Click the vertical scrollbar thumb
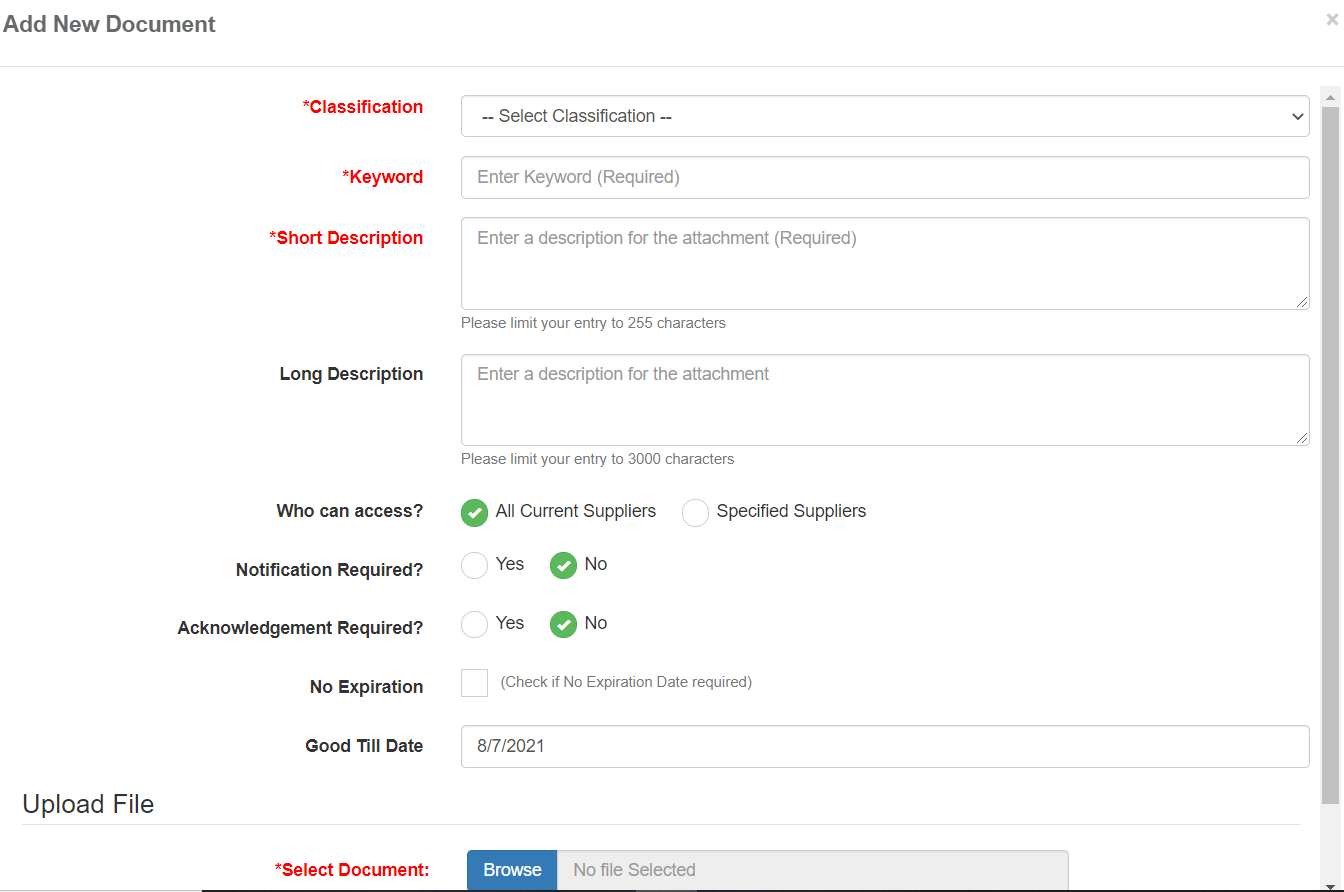This screenshot has width=1344, height=892. [1331, 455]
